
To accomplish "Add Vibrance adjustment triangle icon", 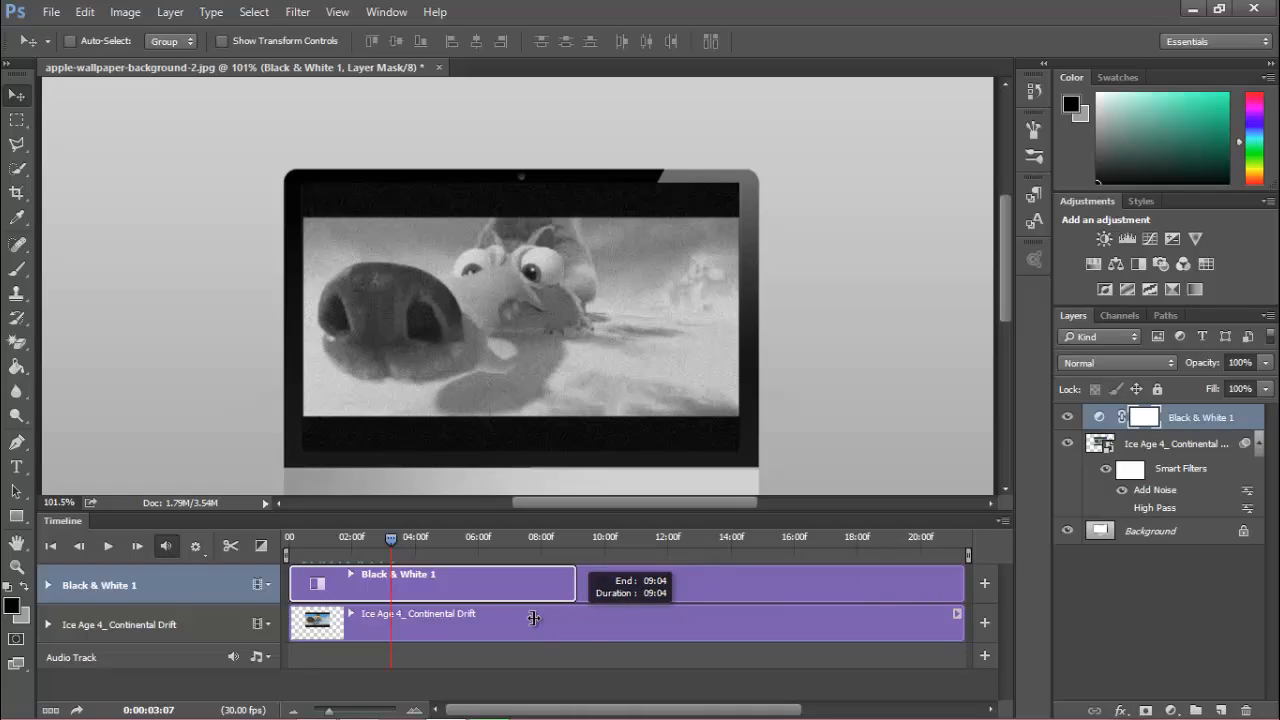I will coord(1195,239).
